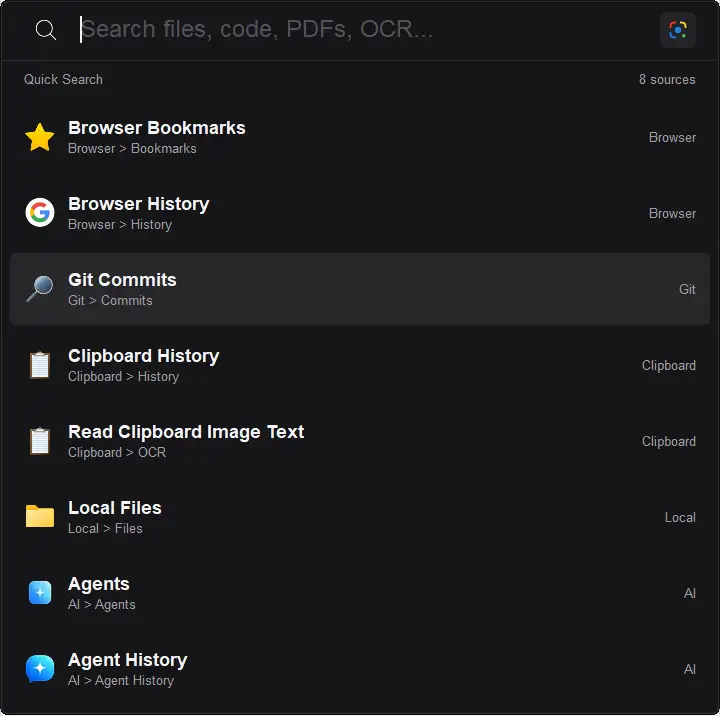
Task: Click the magnifying glass Git Commits icon
Action: tap(40, 289)
